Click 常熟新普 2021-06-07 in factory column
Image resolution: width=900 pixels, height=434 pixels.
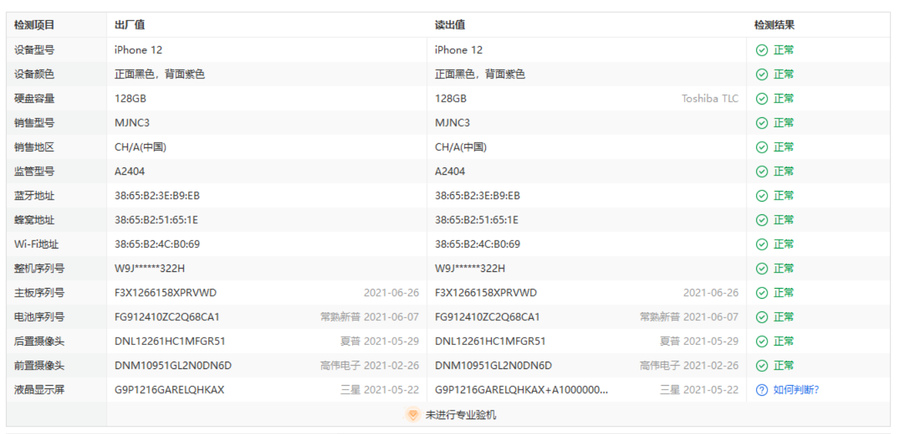pyautogui.click(x=370, y=317)
